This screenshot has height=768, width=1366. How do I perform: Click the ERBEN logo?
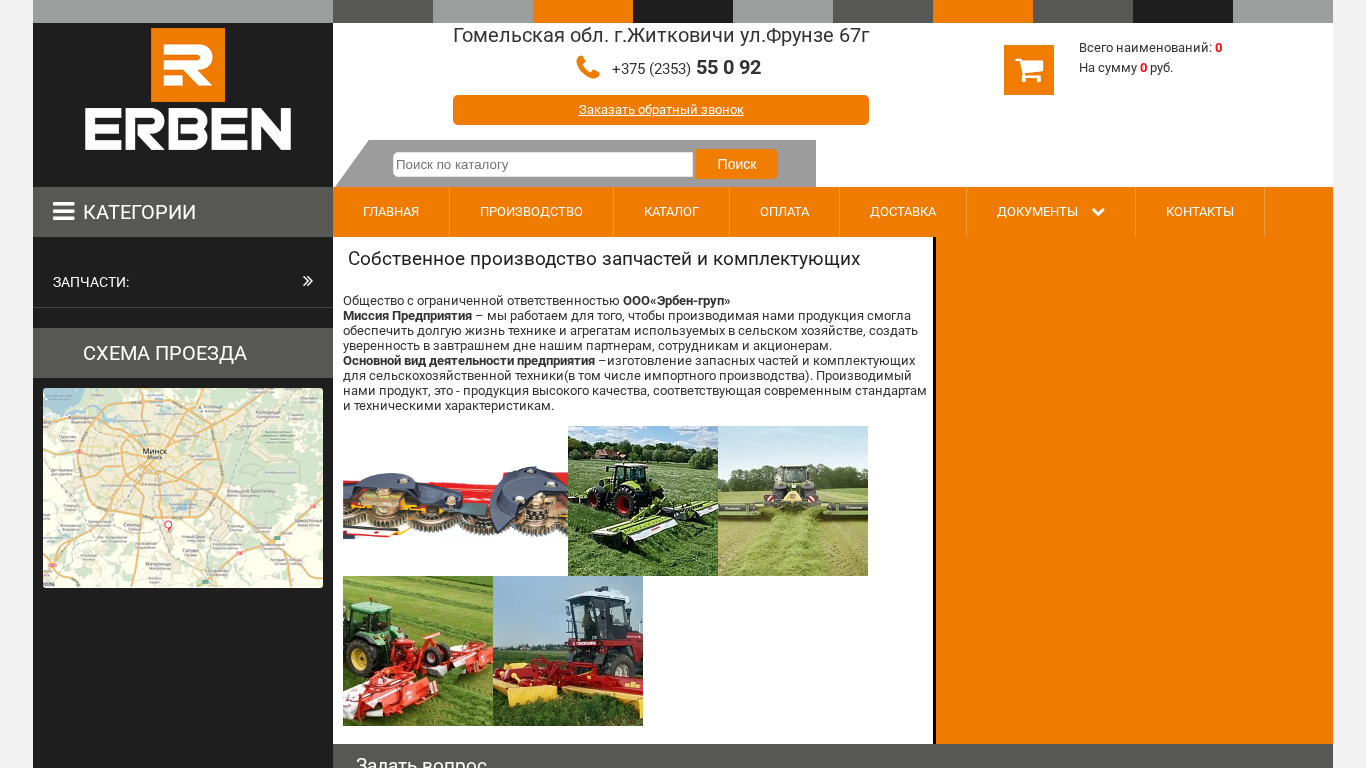click(188, 90)
